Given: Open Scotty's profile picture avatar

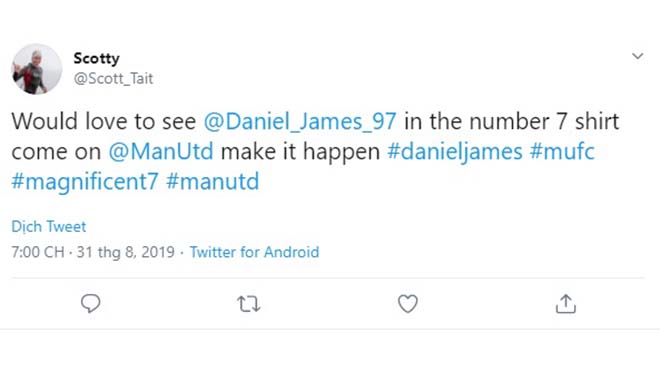Looking at the screenshot, I should point(36,69).
